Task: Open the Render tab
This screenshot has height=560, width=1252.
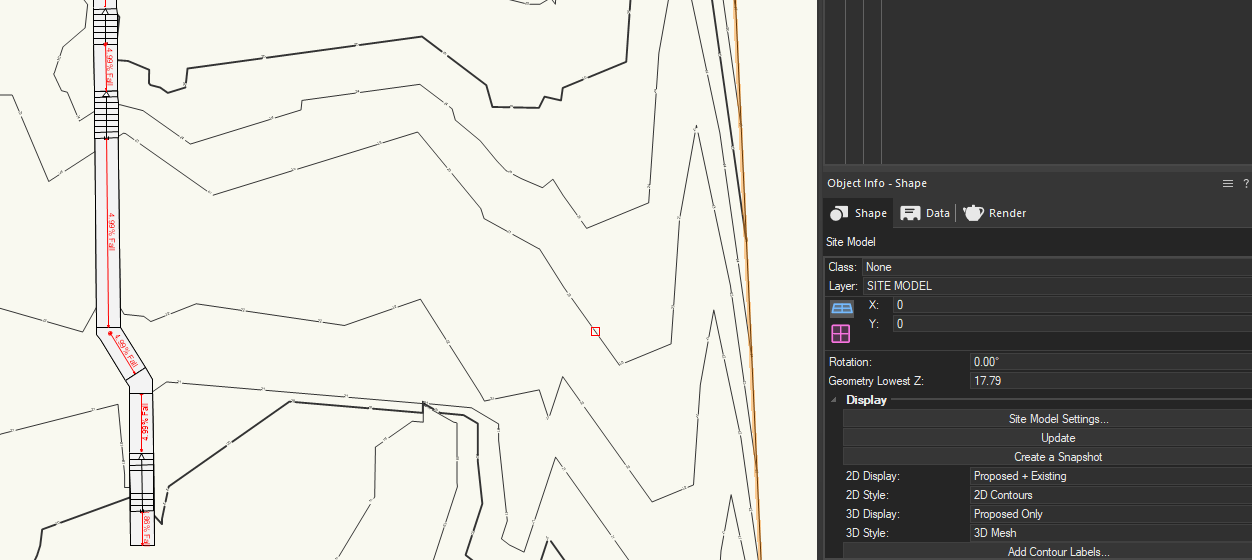Action: (995, 213)
